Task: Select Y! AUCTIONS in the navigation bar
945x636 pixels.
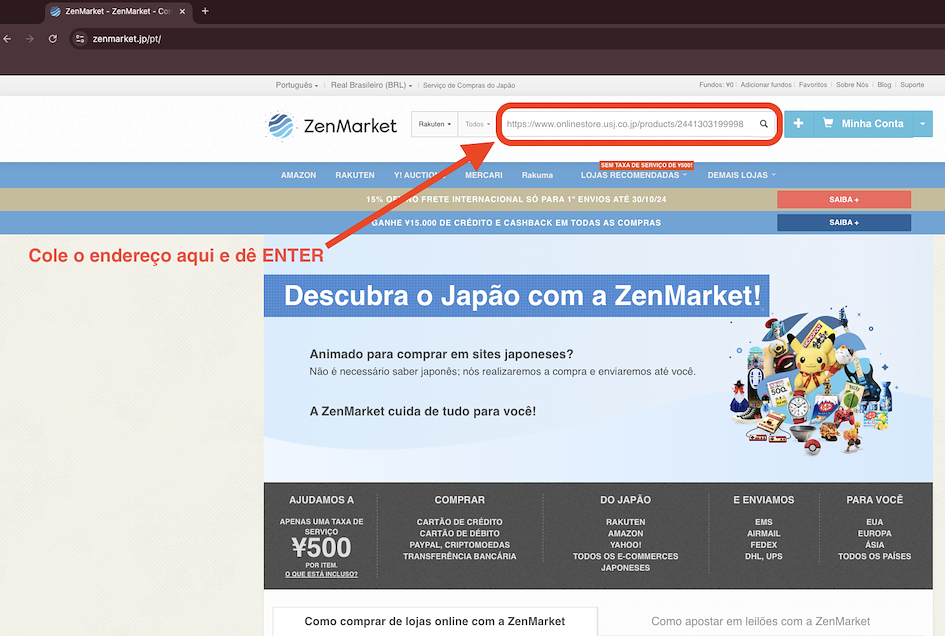Action: [419, 175]
